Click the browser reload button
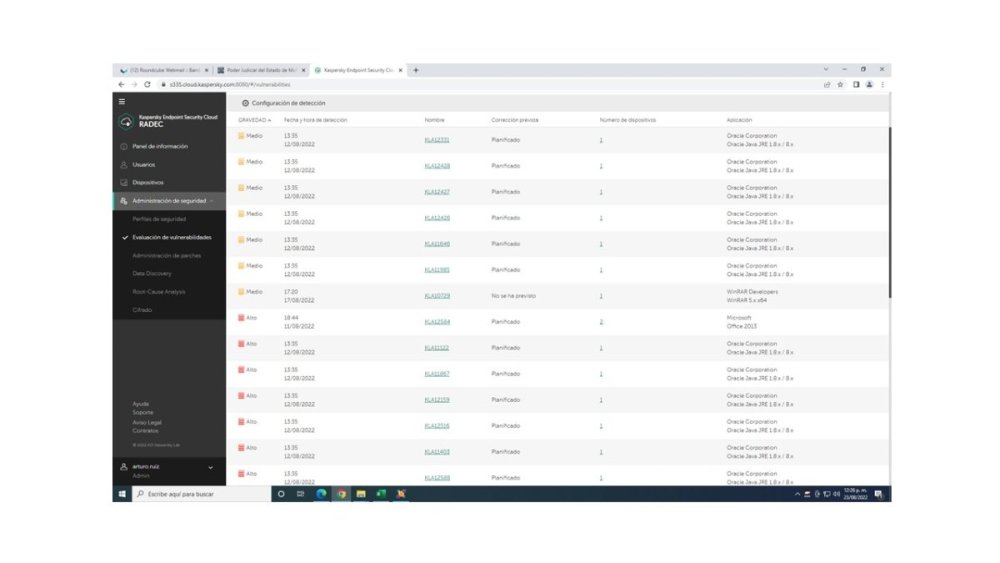This screenshot has width=1000, height=563. (147, 84)
